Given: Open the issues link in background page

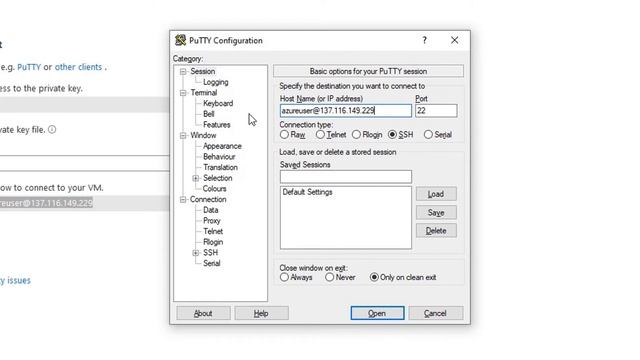Looking at the screenshot, I should pyautogui.click(x=15, y=280).
